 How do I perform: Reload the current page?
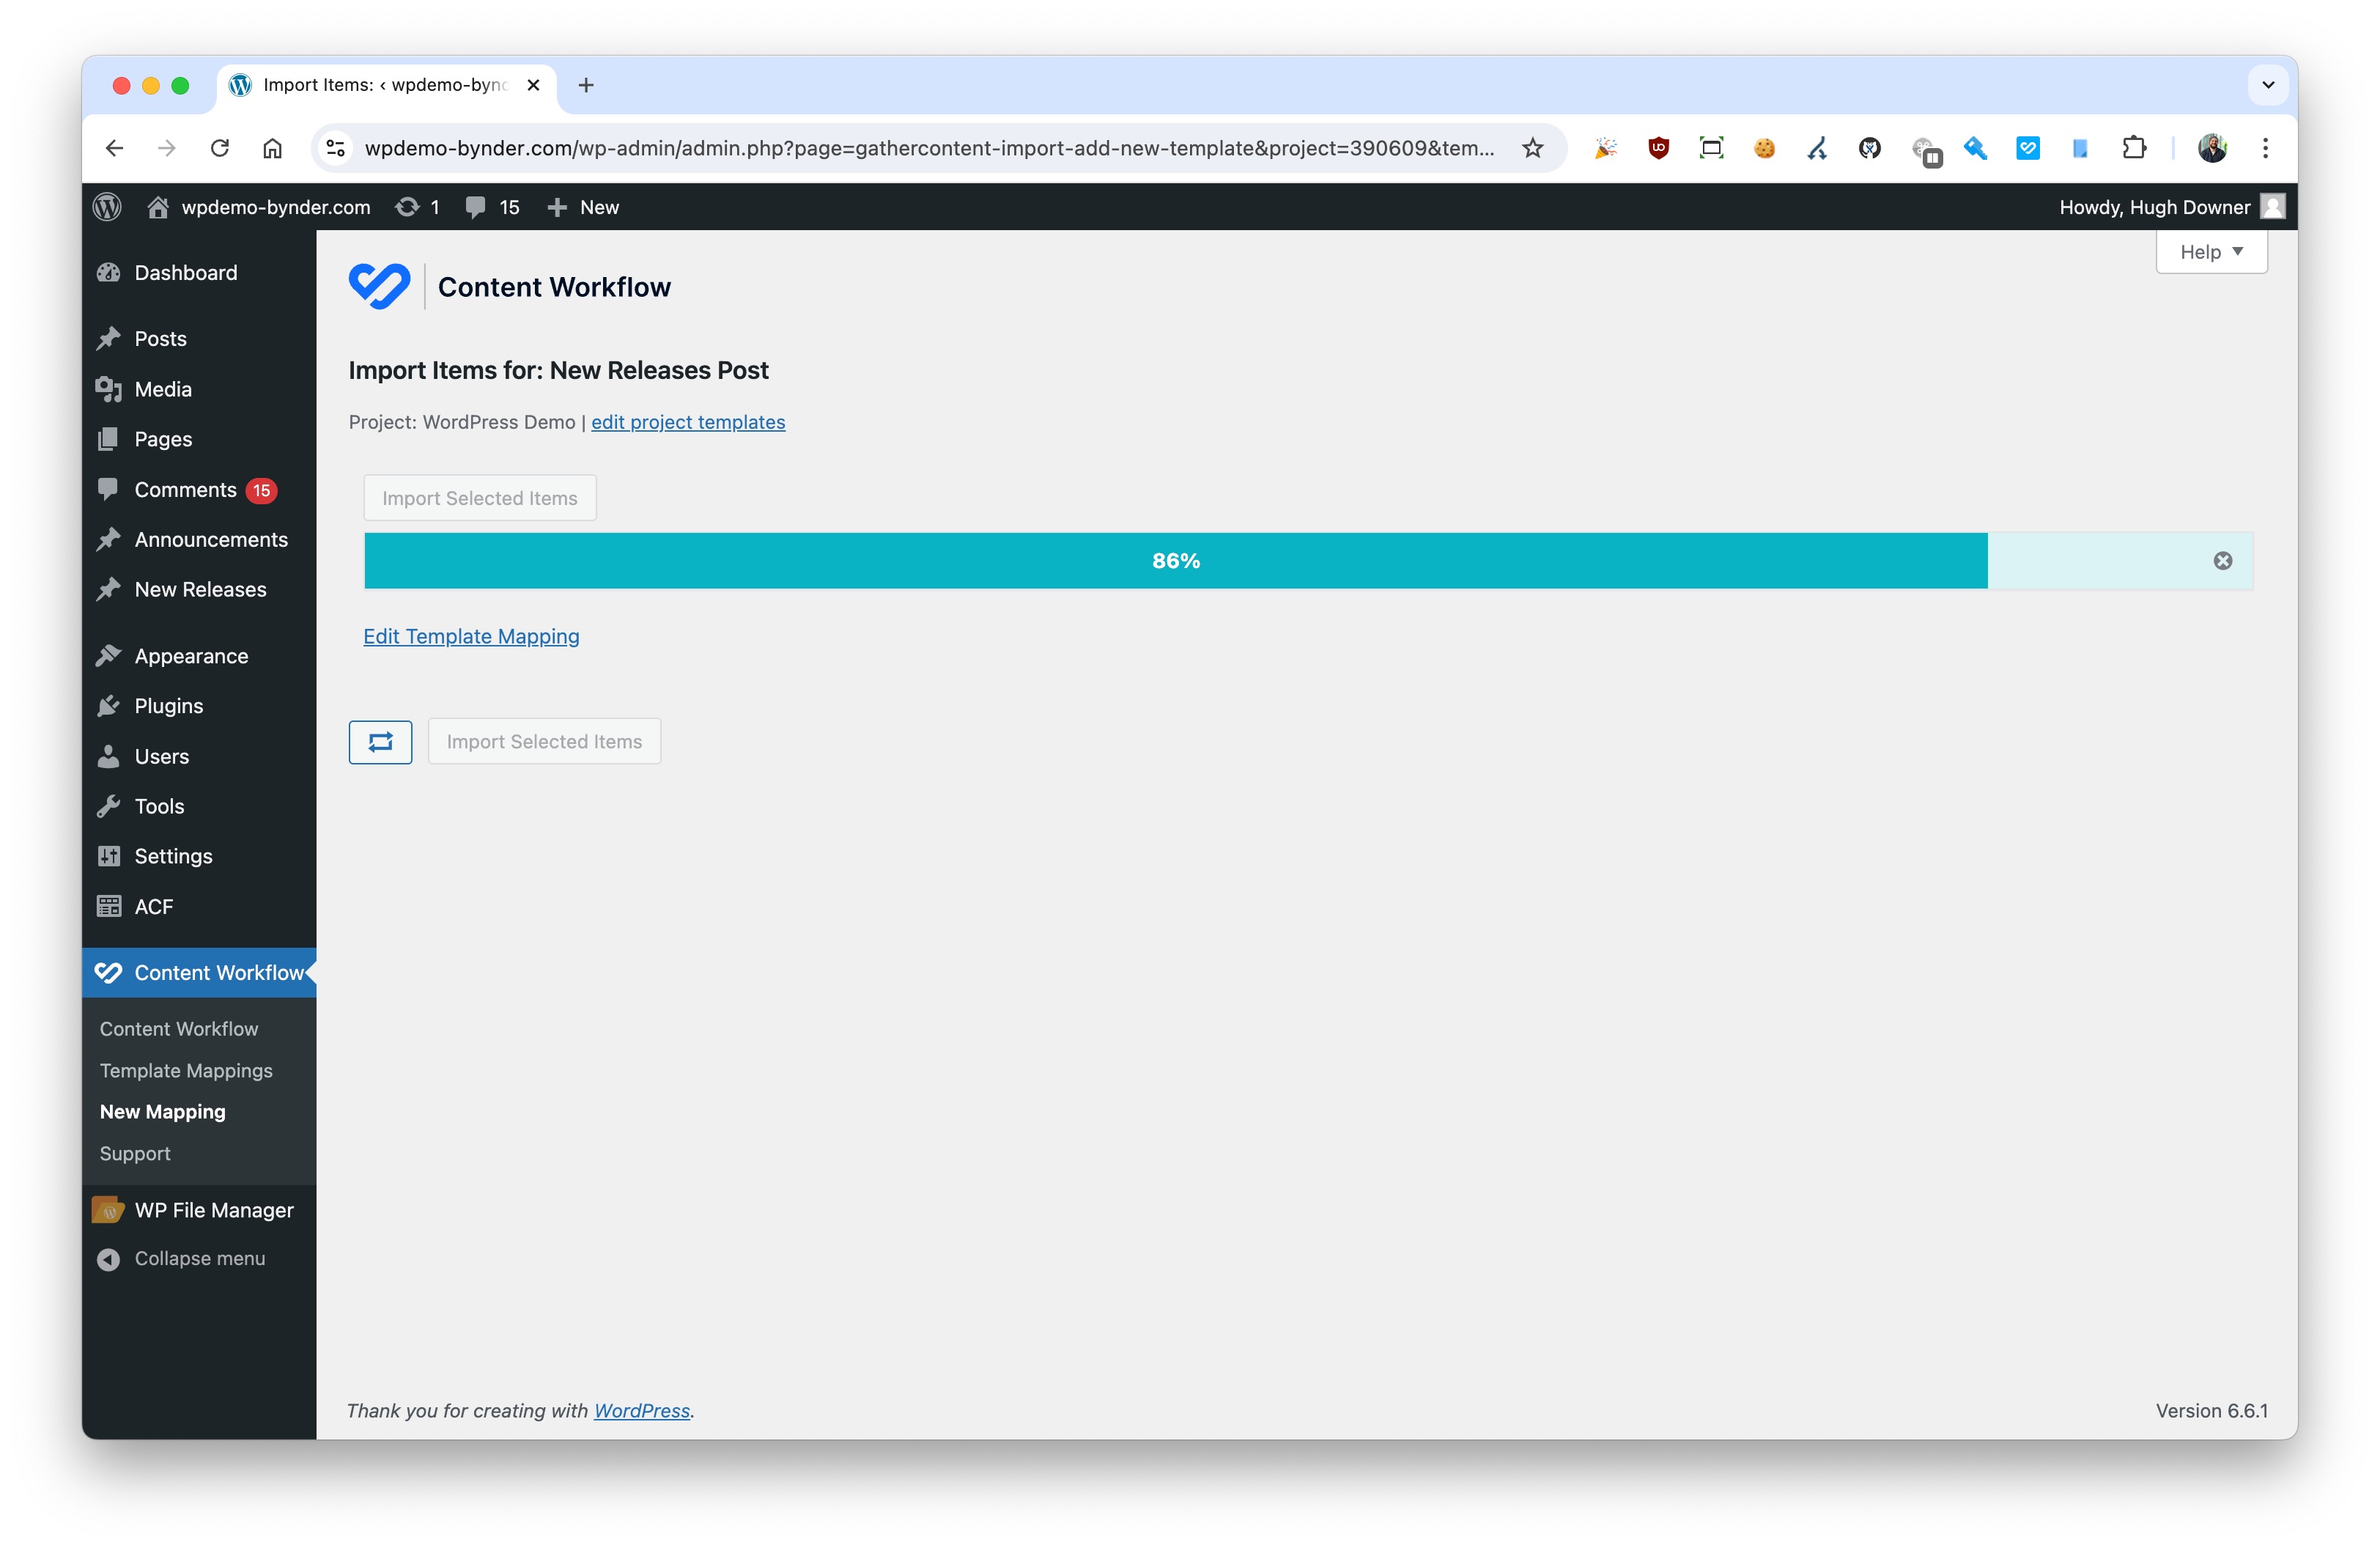[x=220, y=148]
